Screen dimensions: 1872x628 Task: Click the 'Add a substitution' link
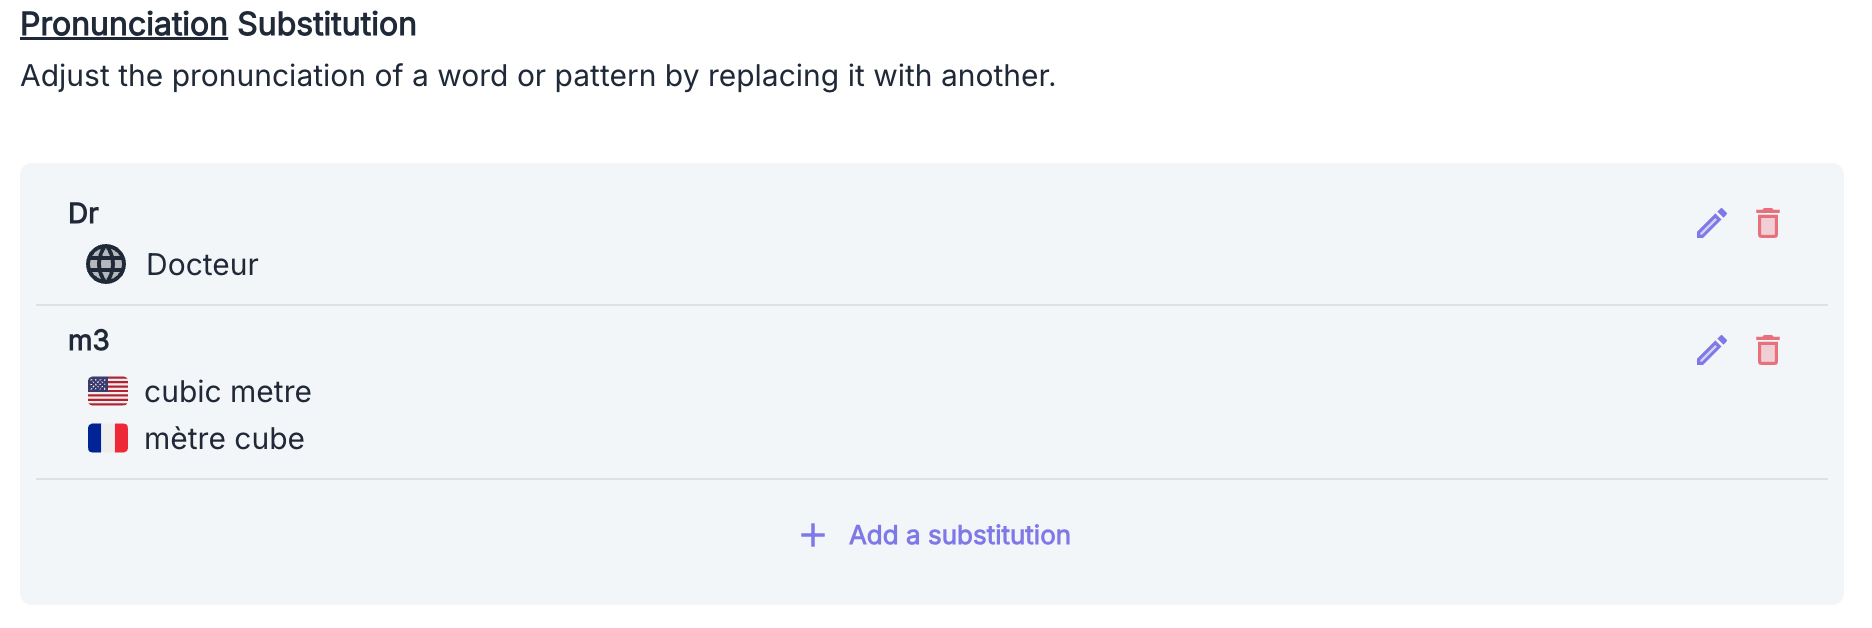pos(958,535)
